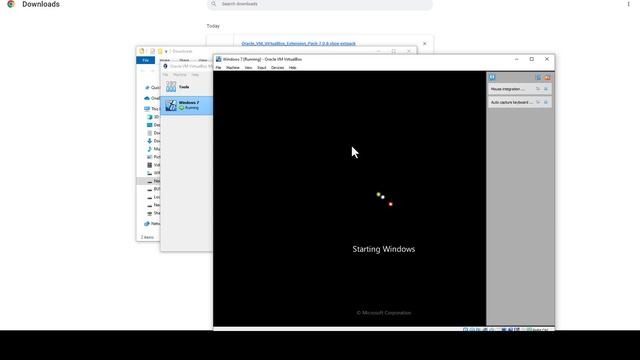Open View menu in the running VM window

pyautogui.click(x=248, y=68)
